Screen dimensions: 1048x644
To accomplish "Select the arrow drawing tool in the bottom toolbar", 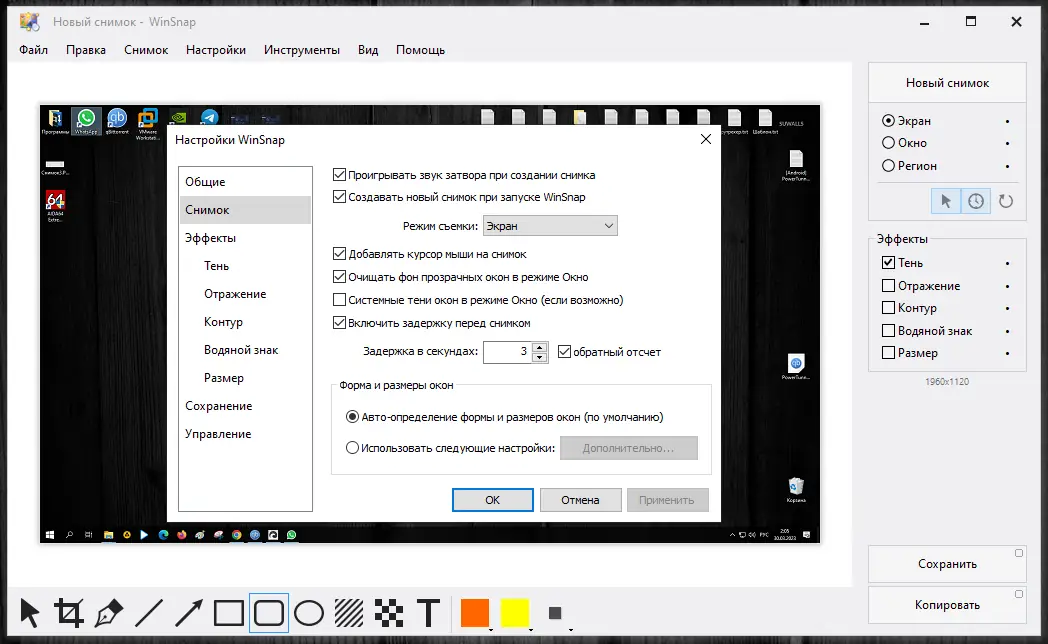I will click(x=188, y=612).
